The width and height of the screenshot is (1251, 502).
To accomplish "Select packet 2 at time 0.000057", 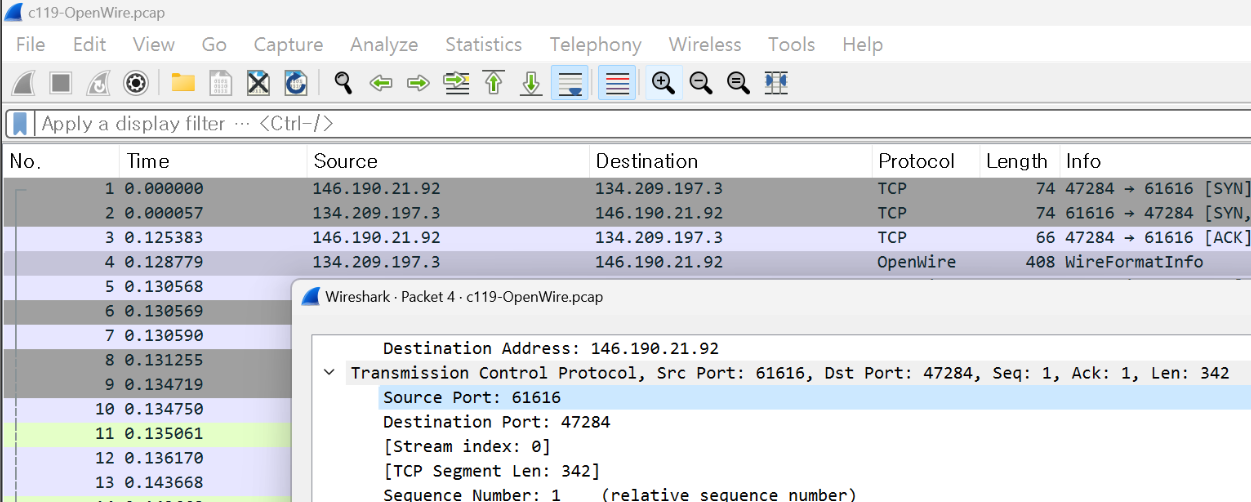I will tap(627, 213).
